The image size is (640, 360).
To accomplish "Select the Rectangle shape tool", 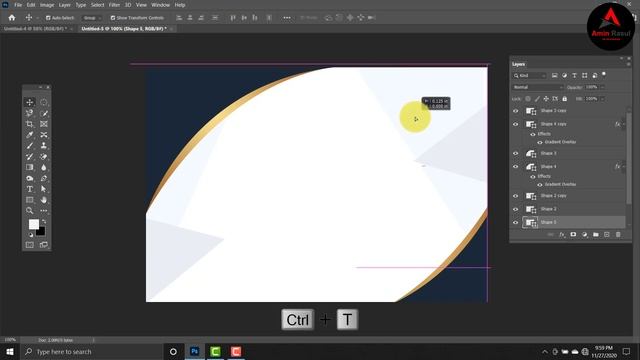I will (x=29, y=200).
